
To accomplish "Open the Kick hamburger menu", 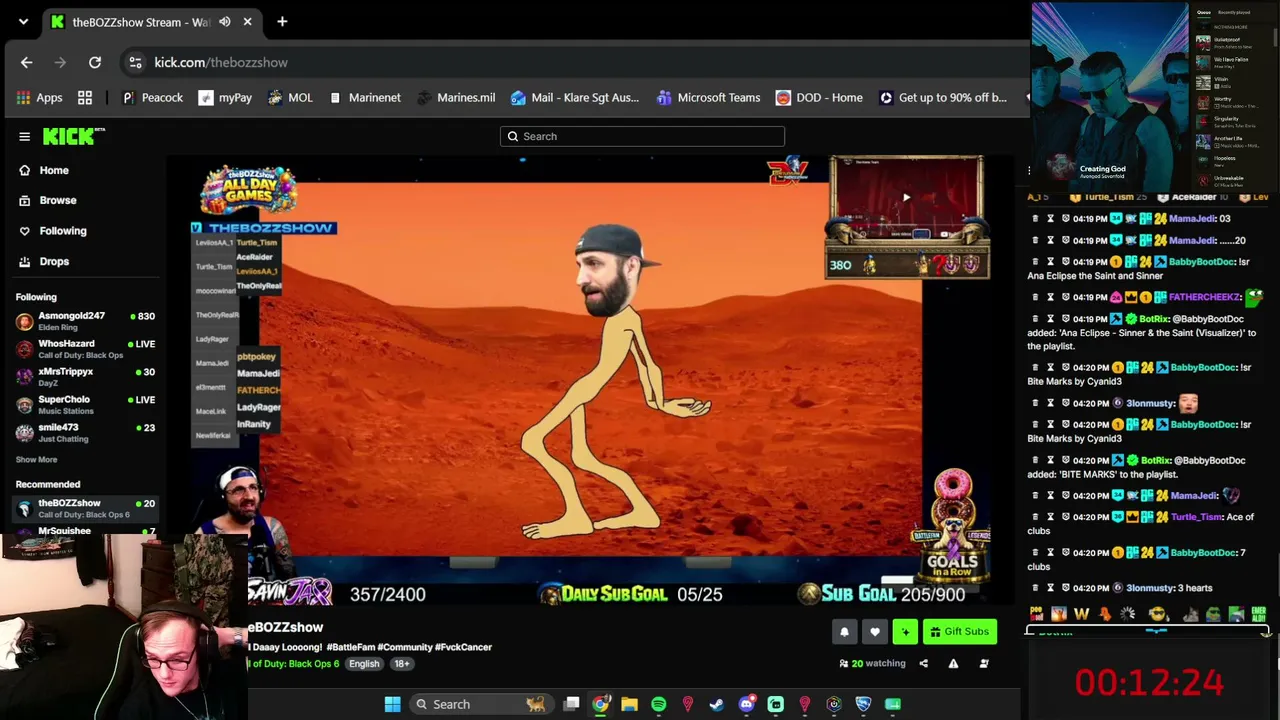I will coord(24,136).
